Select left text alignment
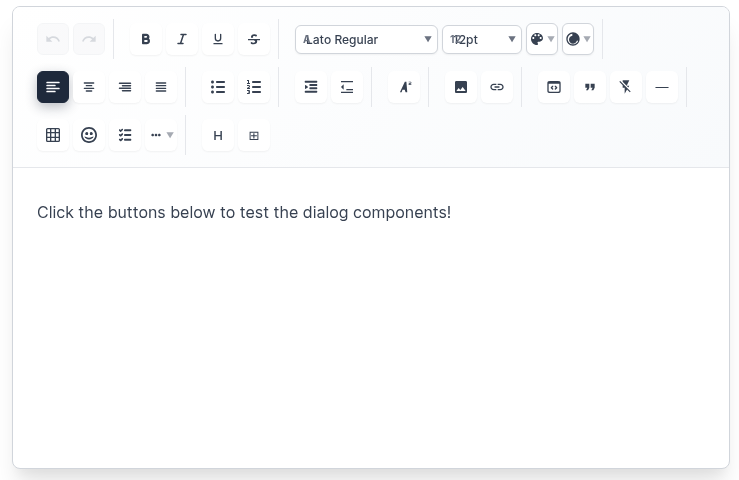The height and width of the screenshot is (480, 739). pyautogui.click(x=53, y=87)
